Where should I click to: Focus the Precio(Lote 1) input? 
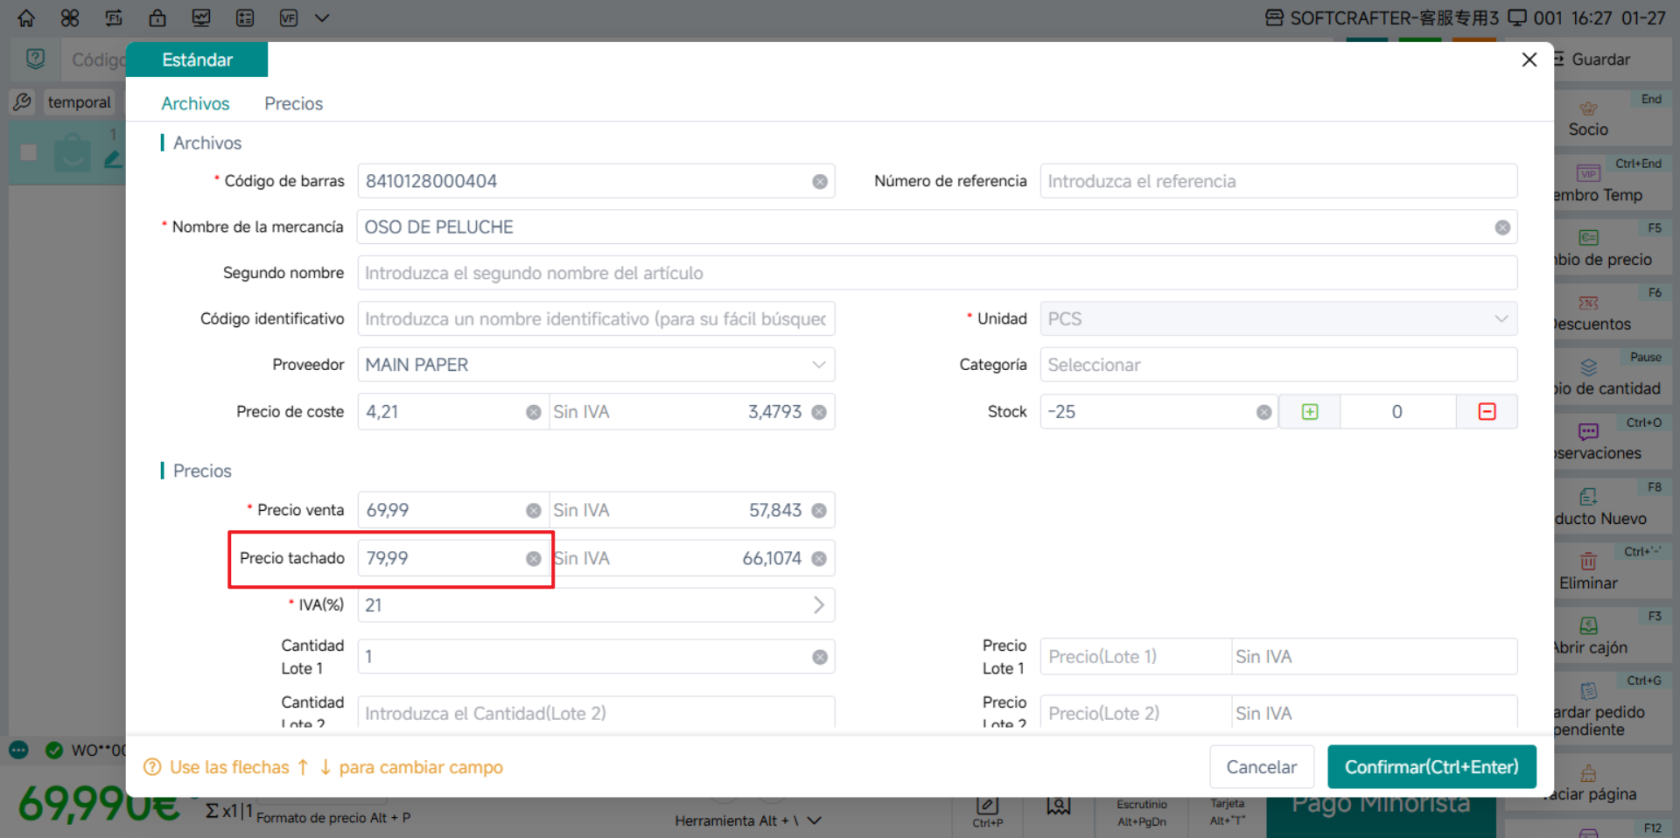click(x=1135, y=657)
